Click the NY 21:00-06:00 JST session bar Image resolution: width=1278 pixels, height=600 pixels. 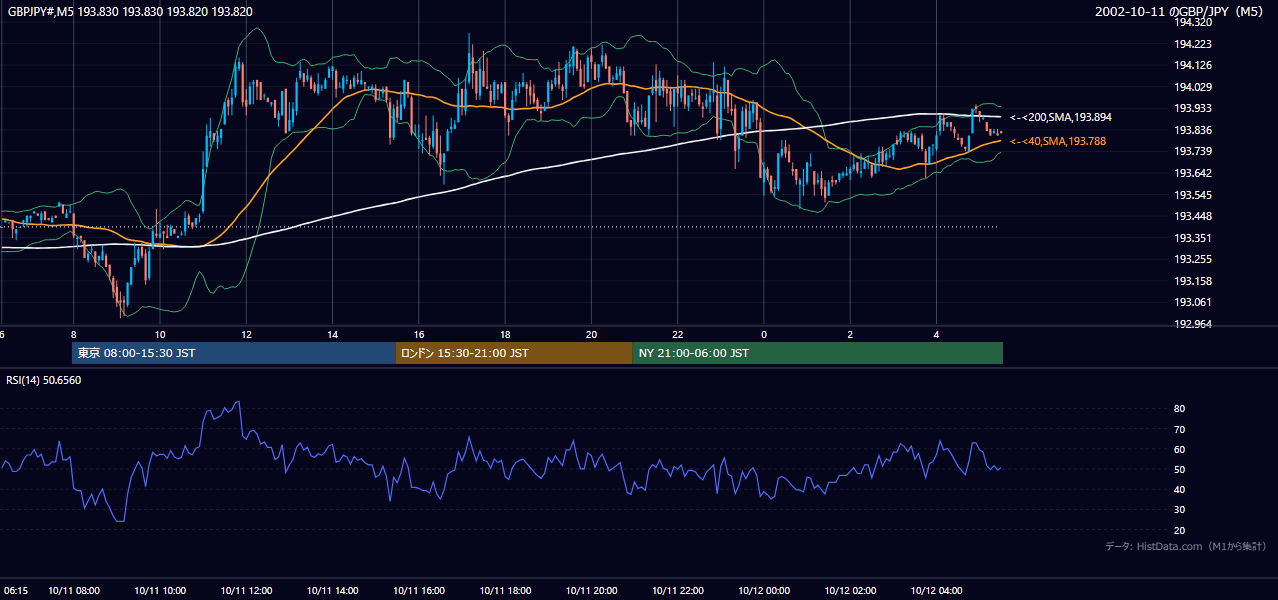pyautogui.click(x=817, y=353)
